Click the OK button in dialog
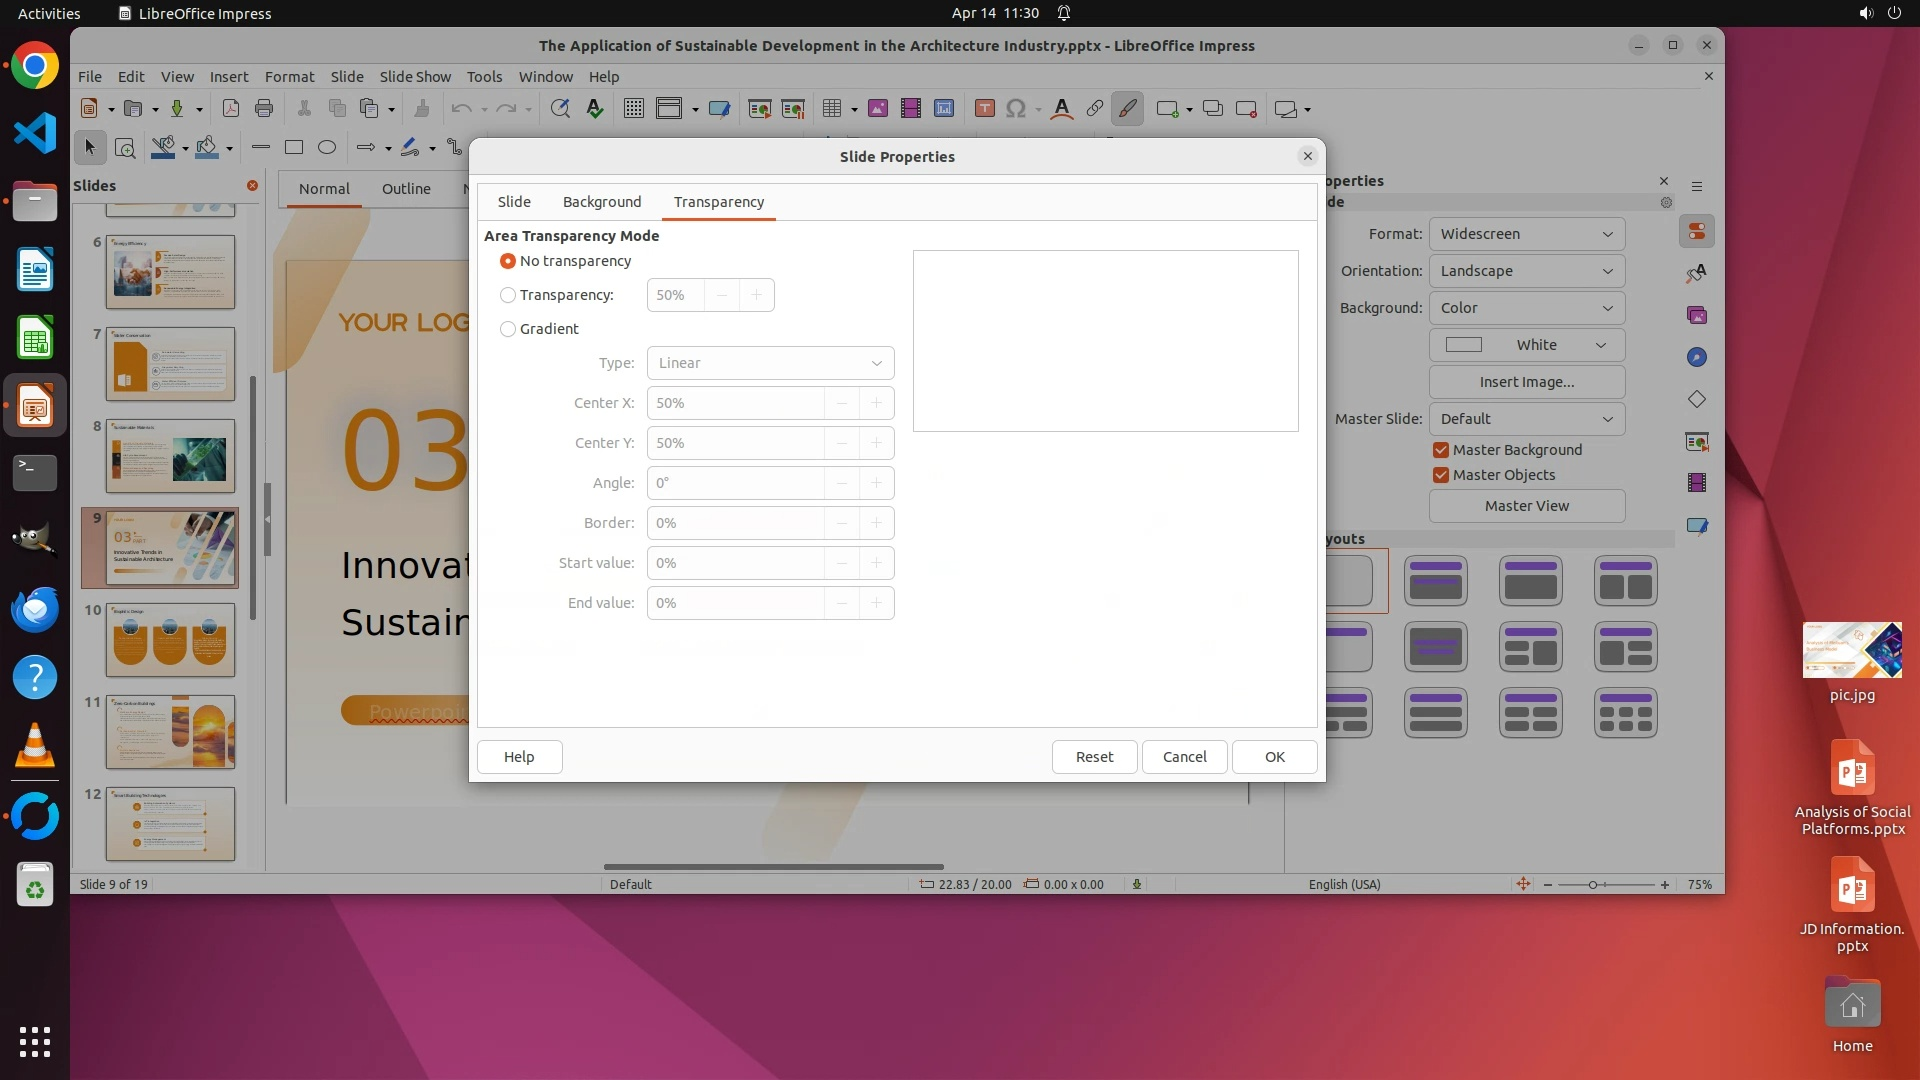This screenshot has height=1080, width=1920. (1274, 757)
